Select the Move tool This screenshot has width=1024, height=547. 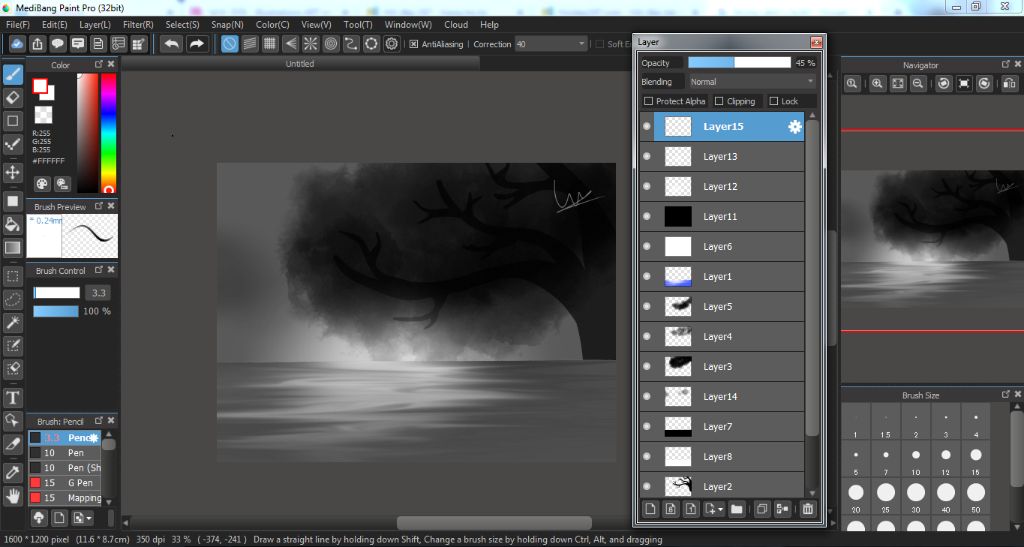[12, 172]
